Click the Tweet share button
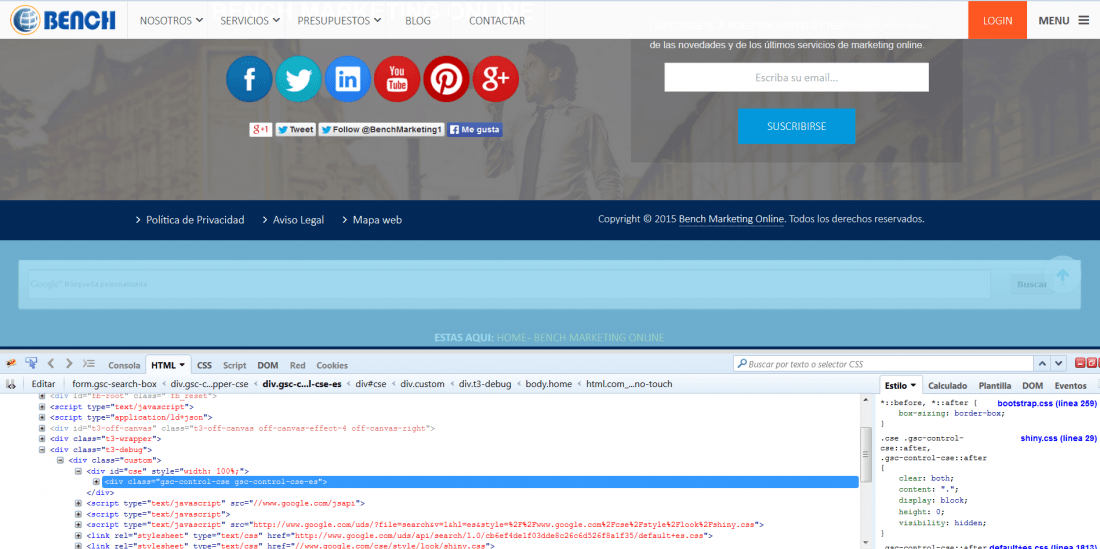1100x549 pixels. 295,130
